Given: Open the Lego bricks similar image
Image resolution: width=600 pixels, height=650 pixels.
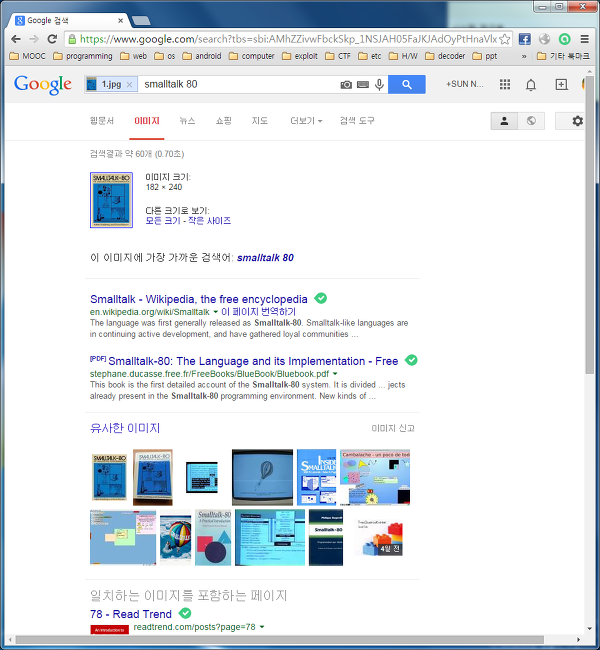Looking at the screenshot, I should point(379,538).
